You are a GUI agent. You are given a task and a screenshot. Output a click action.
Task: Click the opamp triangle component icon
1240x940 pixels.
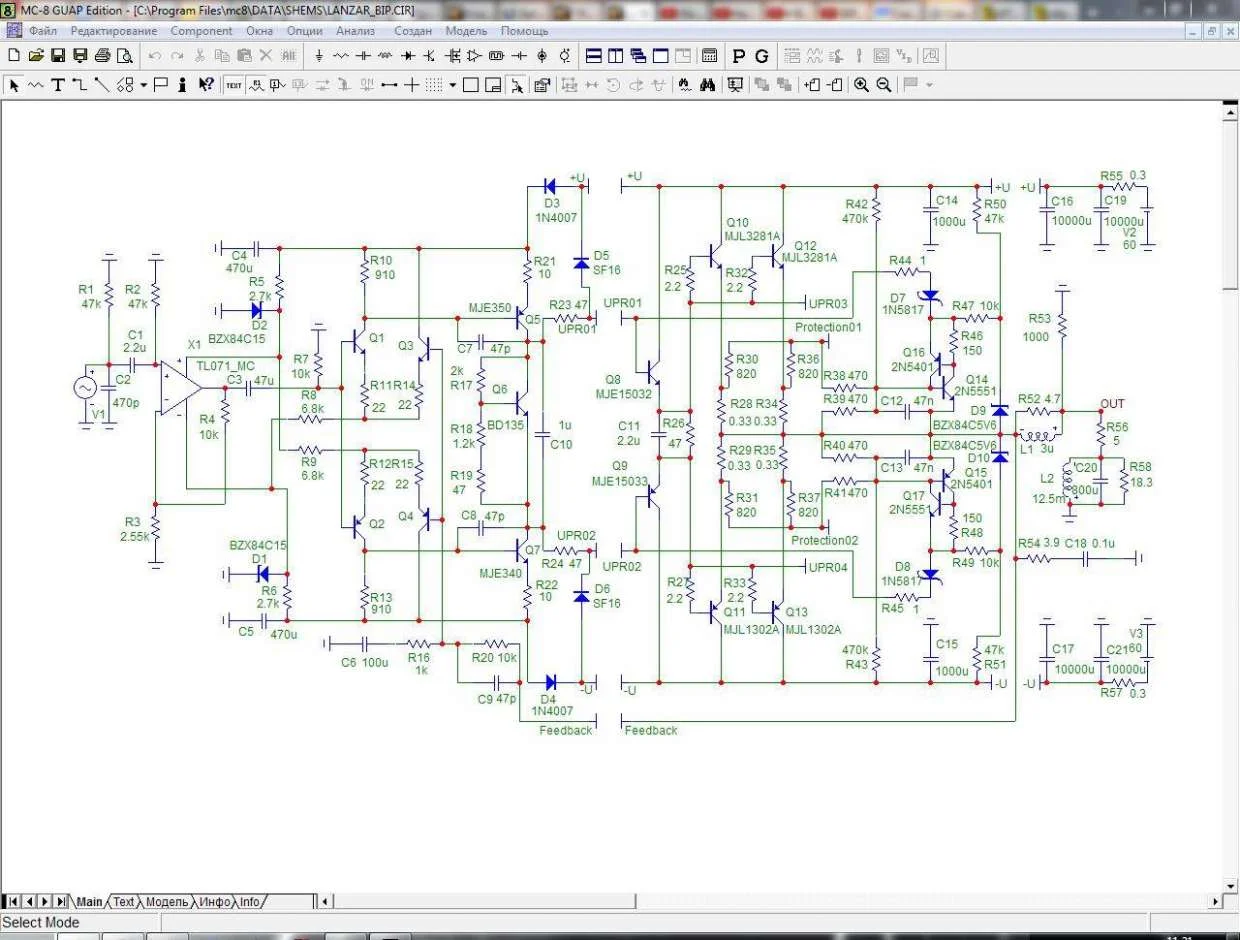coord(474,56)
